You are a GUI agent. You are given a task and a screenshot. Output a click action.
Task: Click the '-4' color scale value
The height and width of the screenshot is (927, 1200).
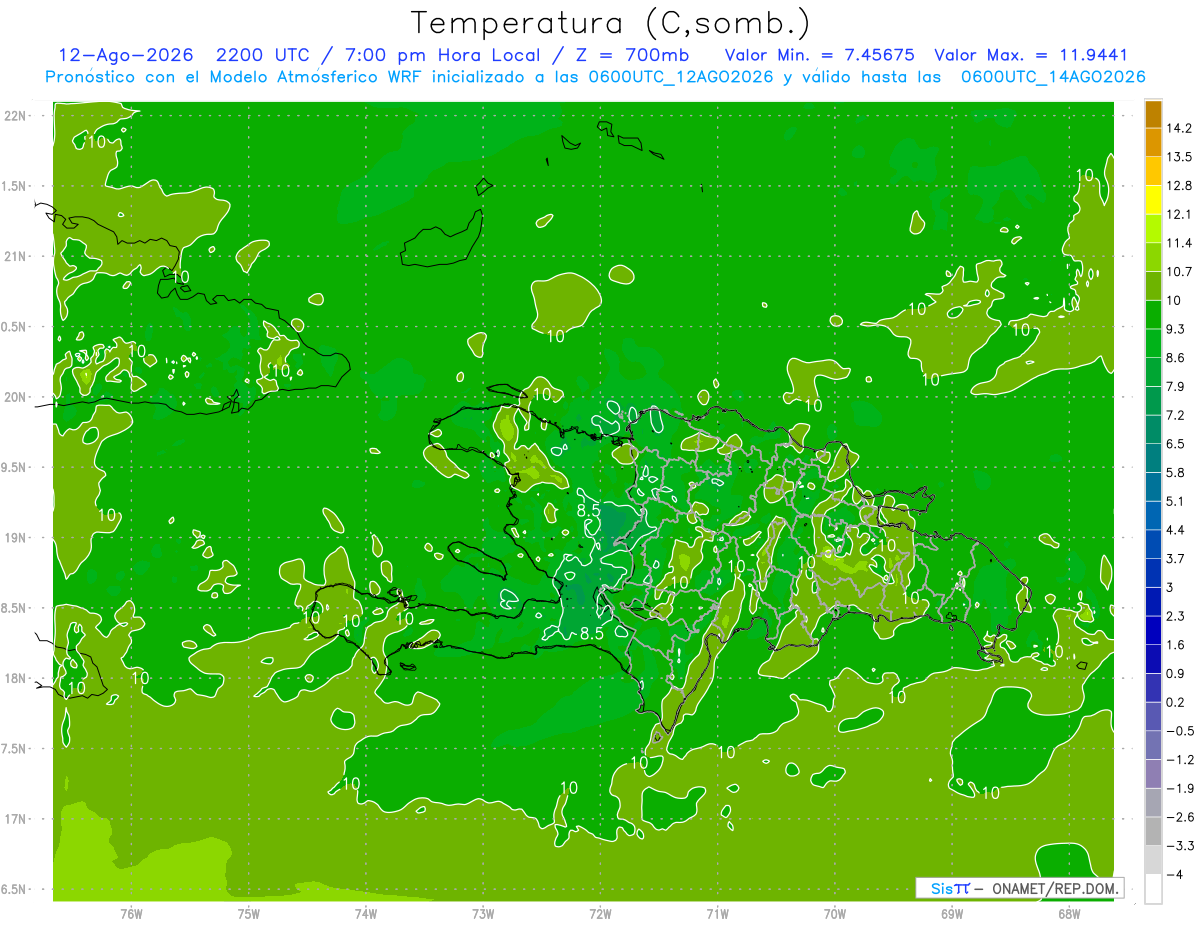(1175, 874)
